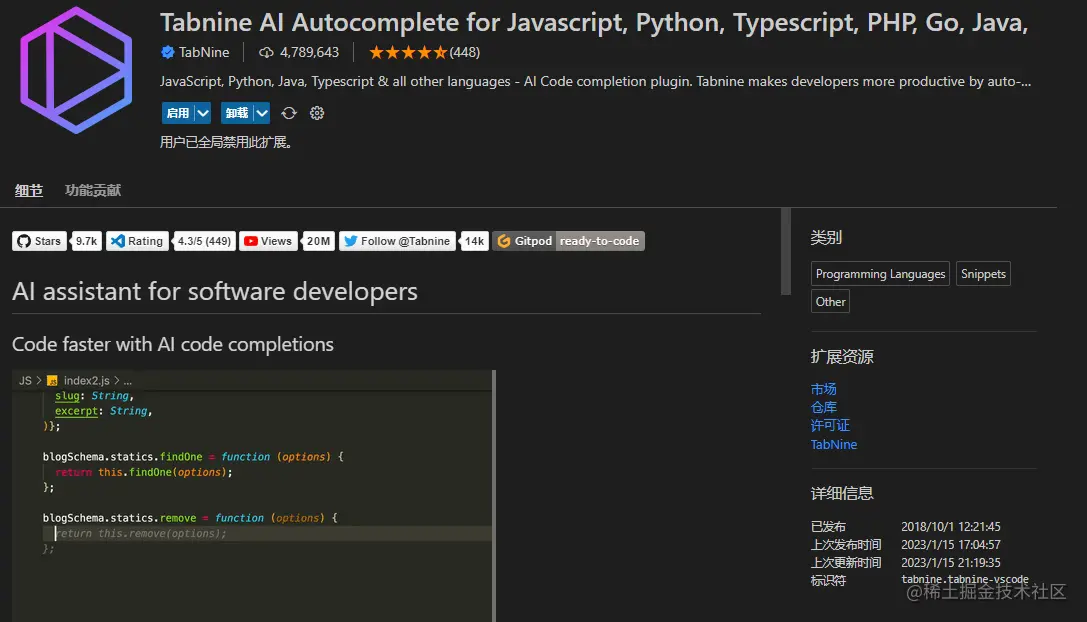The height and width of the screenshot is (622, 1087).
Task: Click the code demo GIF thumbnail
Action: (252, 496)
